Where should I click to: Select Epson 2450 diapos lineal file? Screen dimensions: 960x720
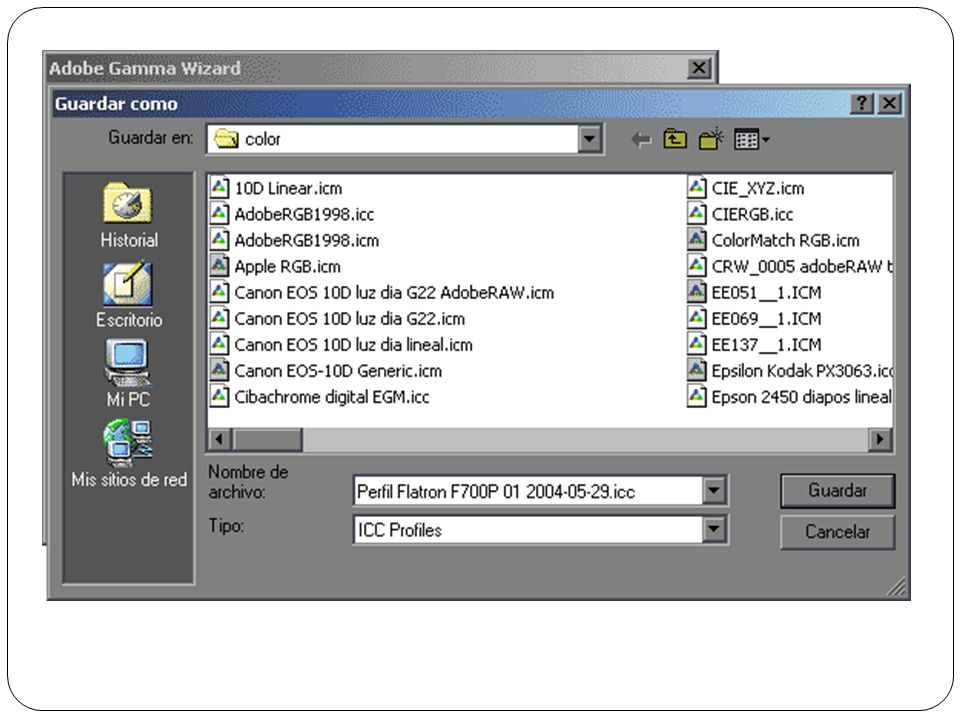[801, 397]
